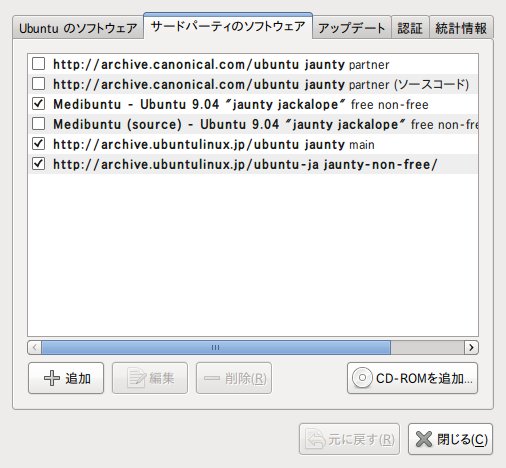Viewport: 506px width, 468px height.
Task: Uncheck ubuntu-ja jaunty-non-free checkbox
Action: coord(39,164)
